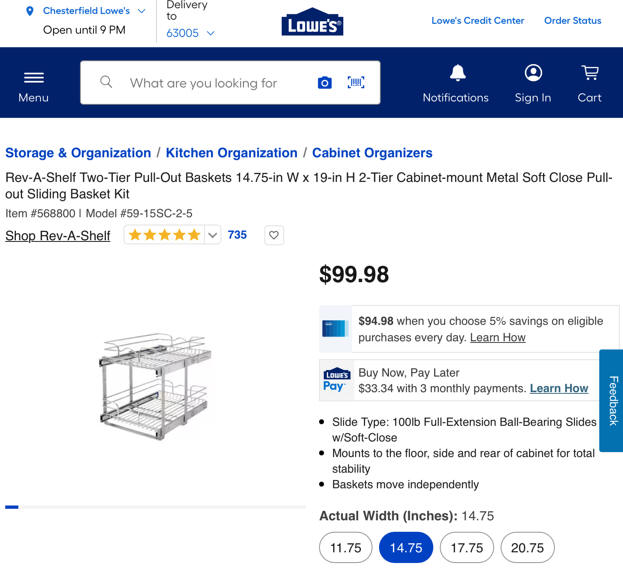Expand the star ratings breakdown chevron
Image resolution: width=623 pixels, height=569 pixels.
tap(213, 235)
